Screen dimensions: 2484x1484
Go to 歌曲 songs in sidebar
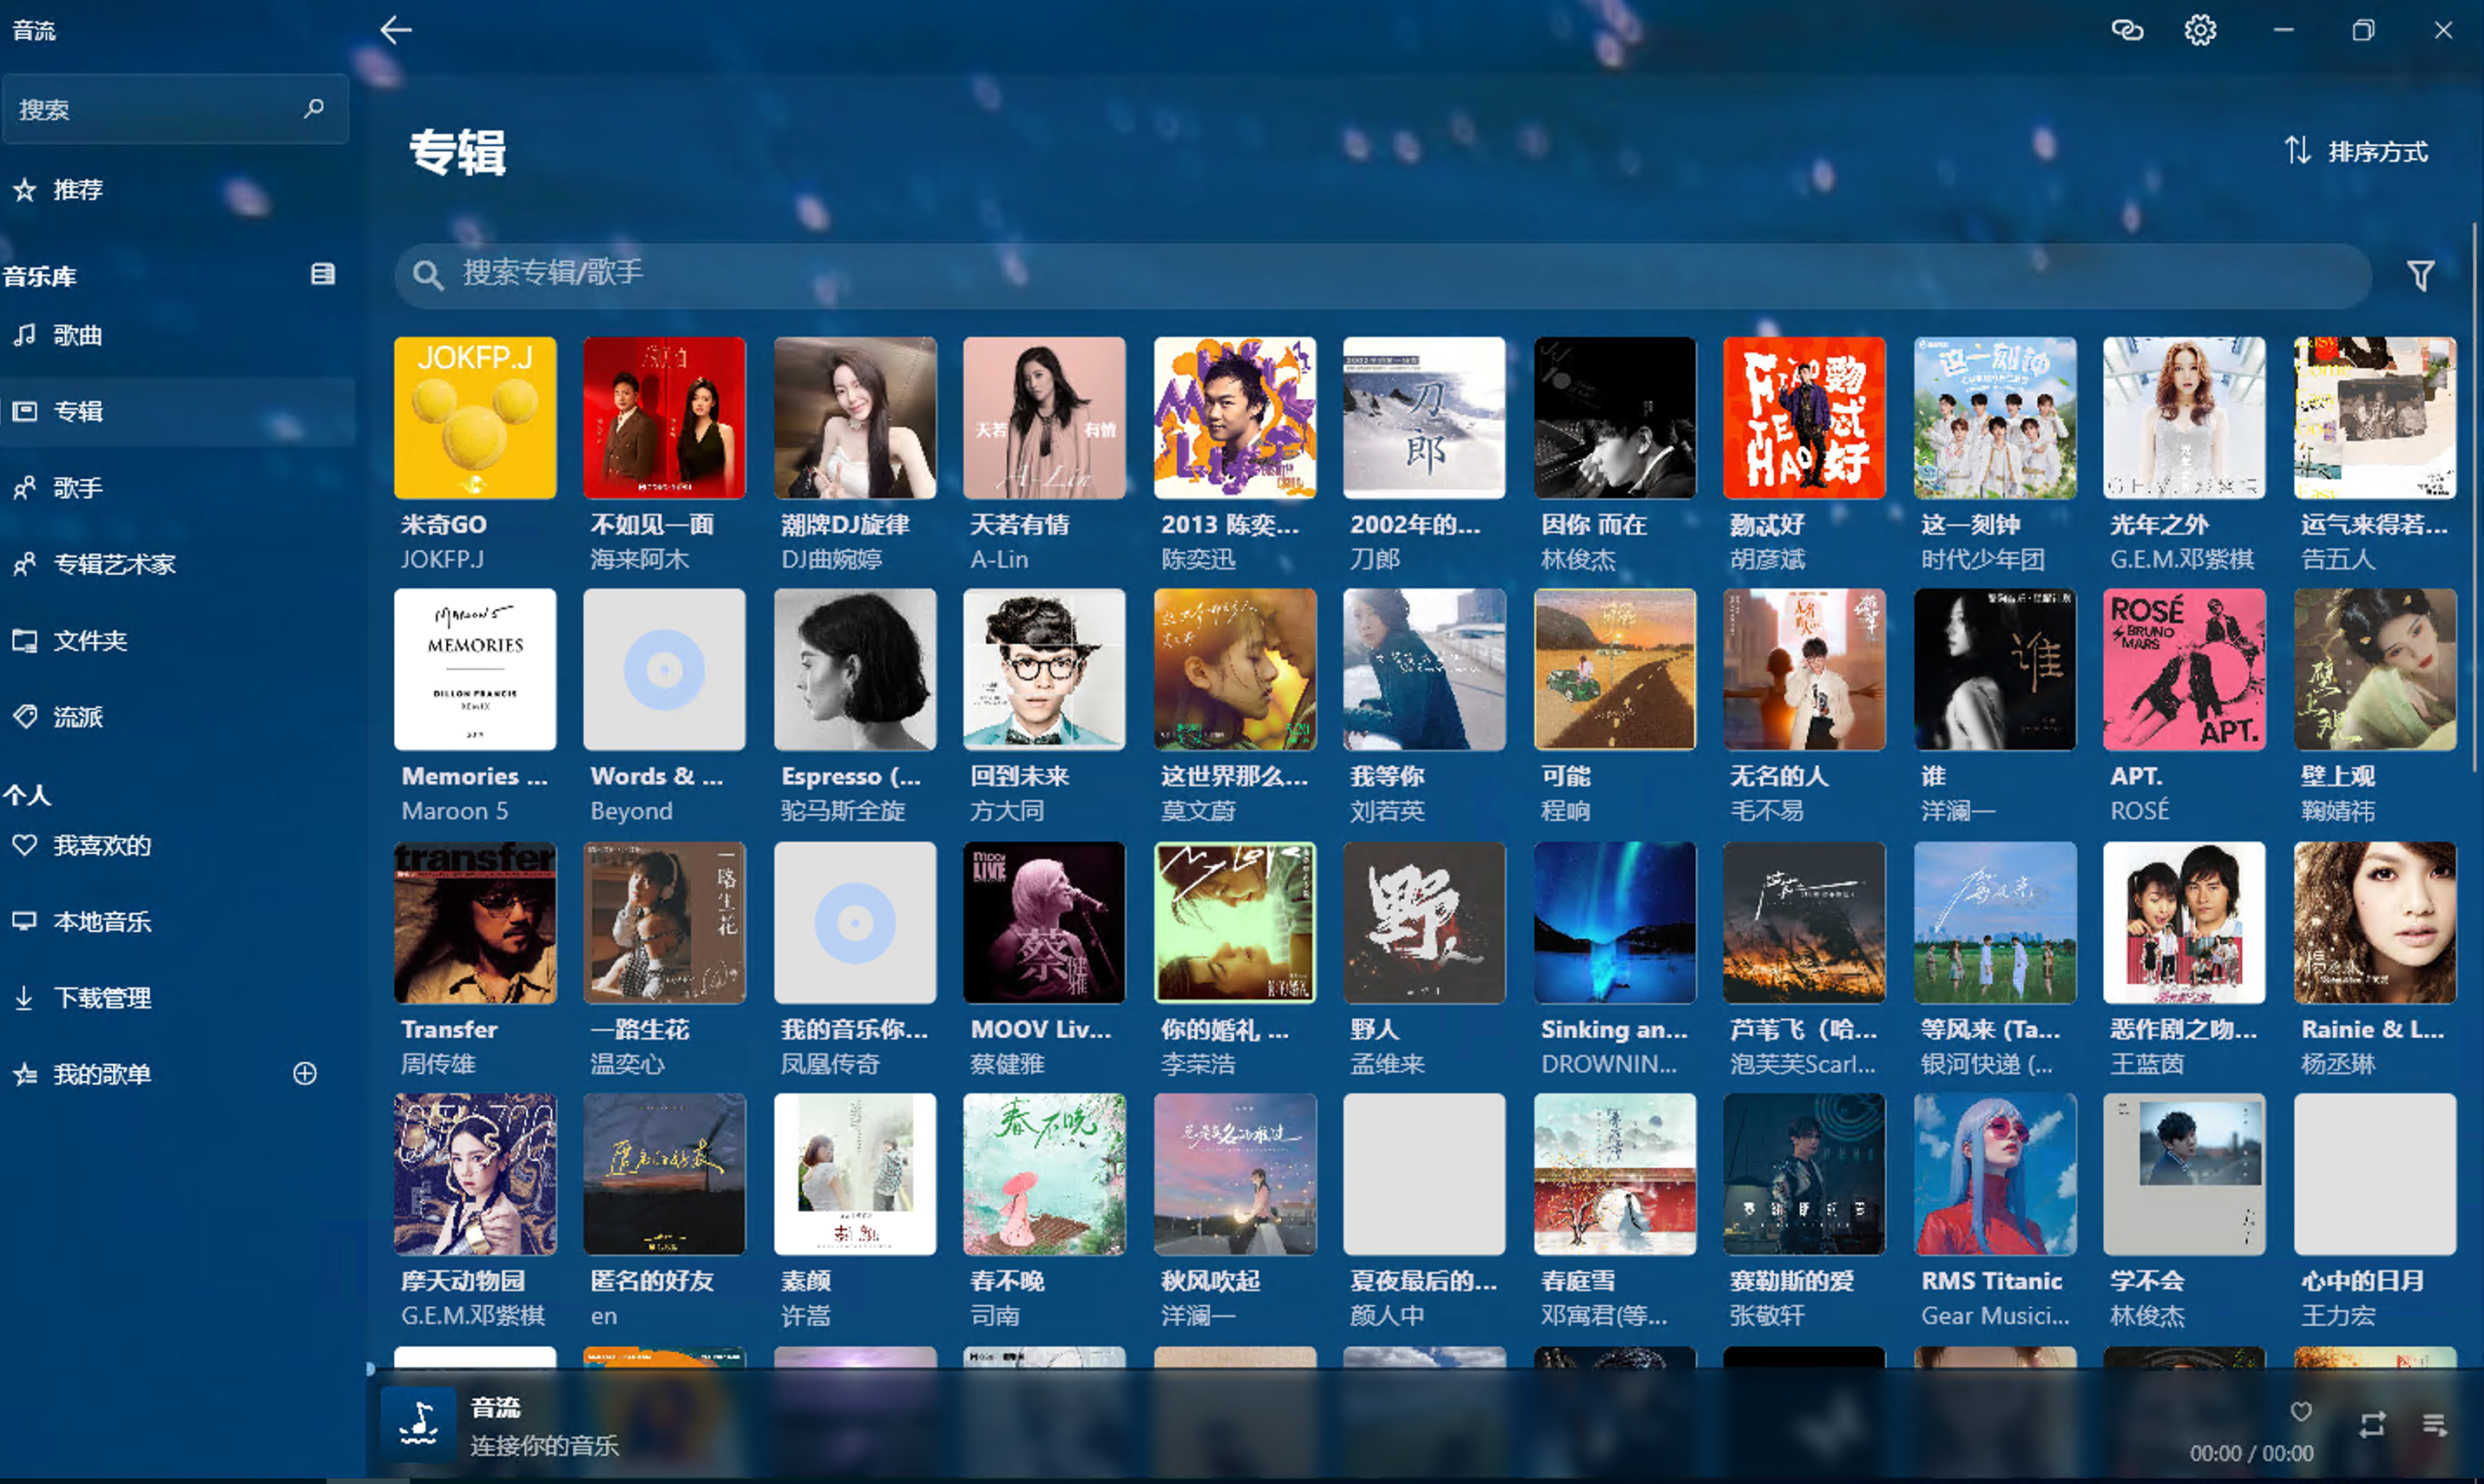pos(177,335)
